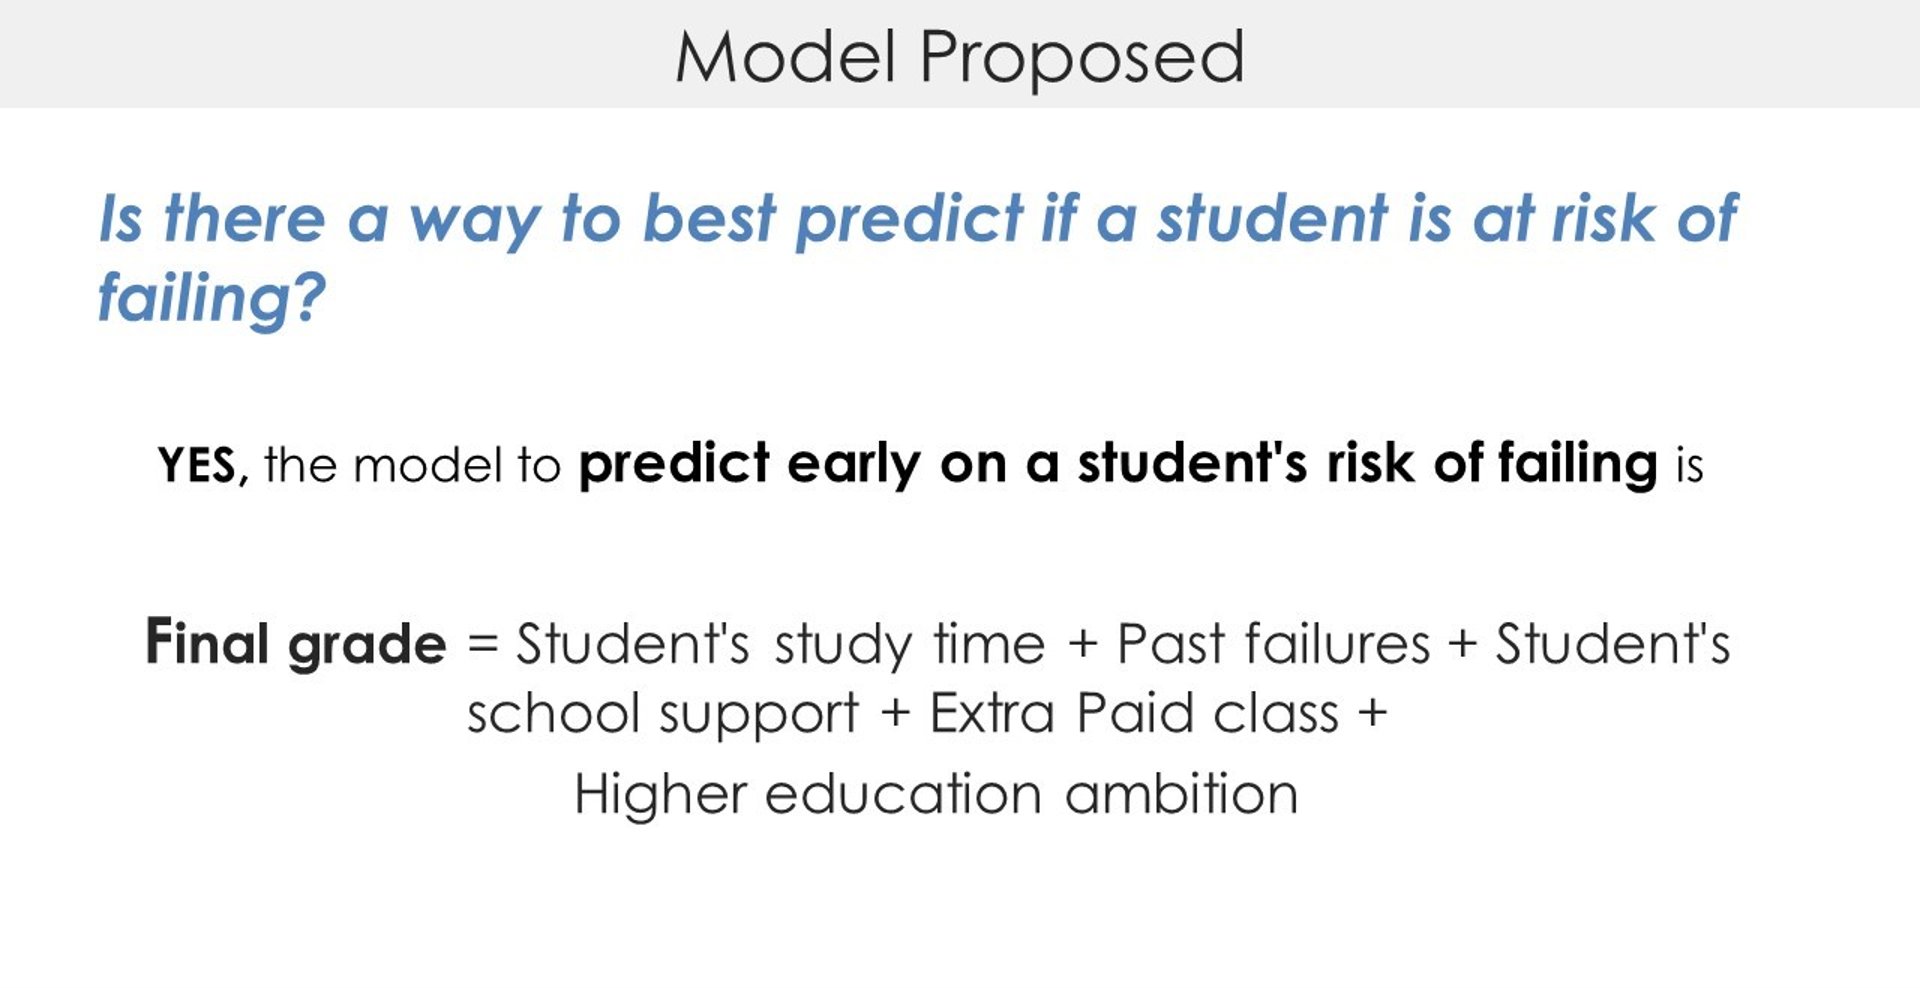
Task: Click the plus sign before 'Past failures'
Action: (1082, 644)
